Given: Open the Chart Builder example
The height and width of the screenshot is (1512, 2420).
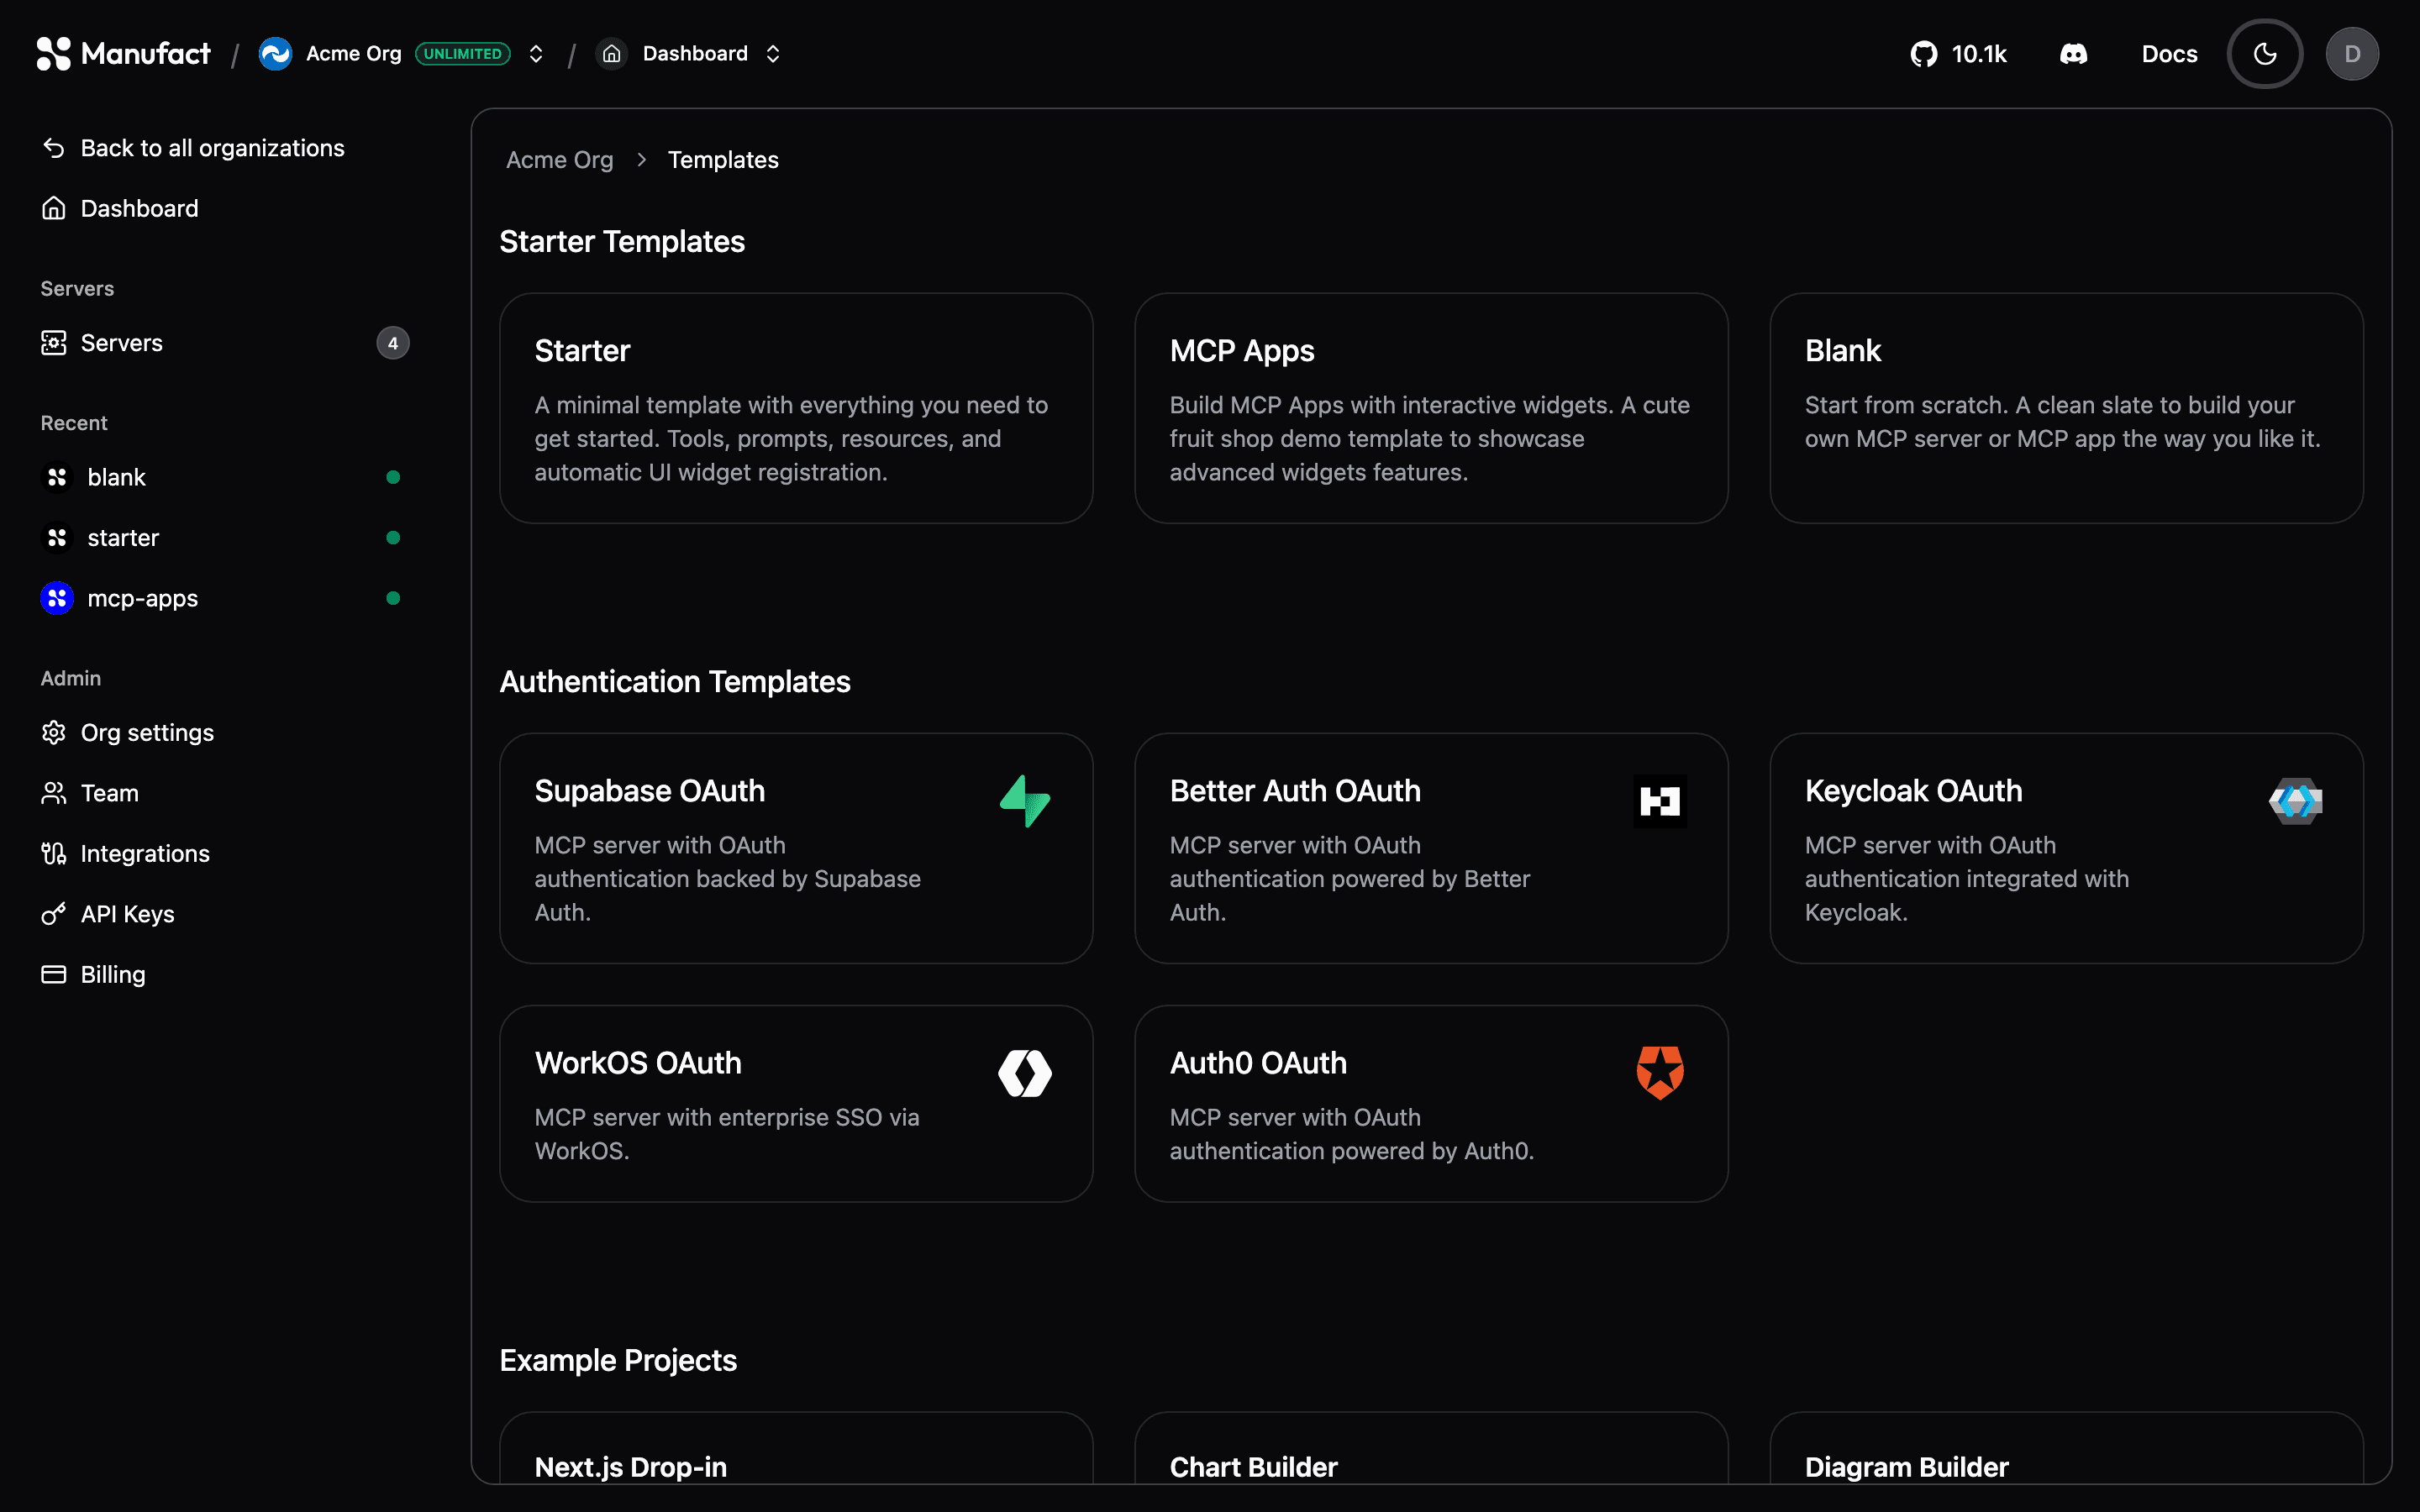Looking at the screenshot, I should (x=1431, y=1448).
